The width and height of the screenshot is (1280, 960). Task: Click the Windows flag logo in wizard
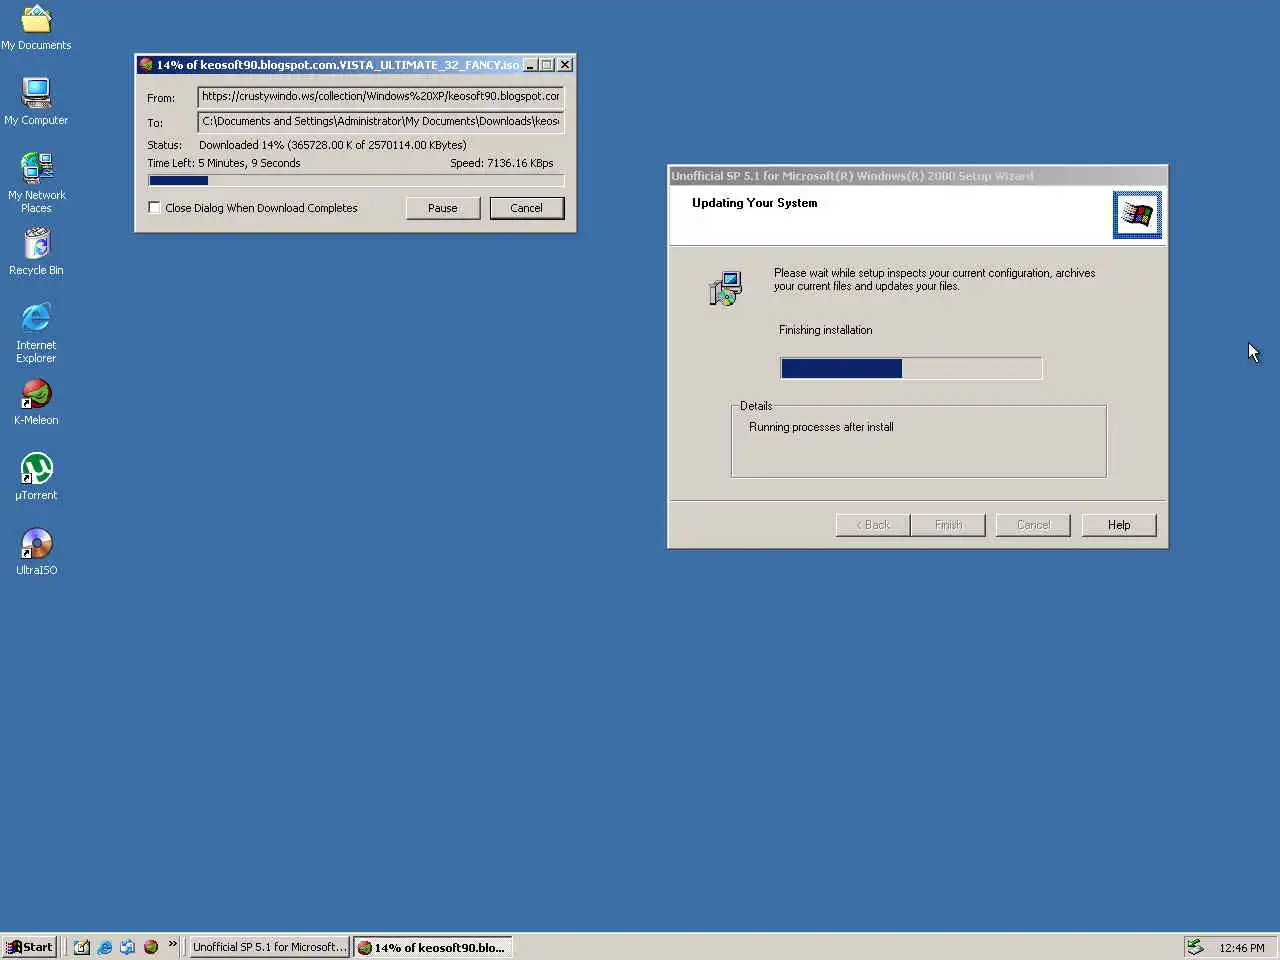pyautogui.click(x=1137, y=215)
